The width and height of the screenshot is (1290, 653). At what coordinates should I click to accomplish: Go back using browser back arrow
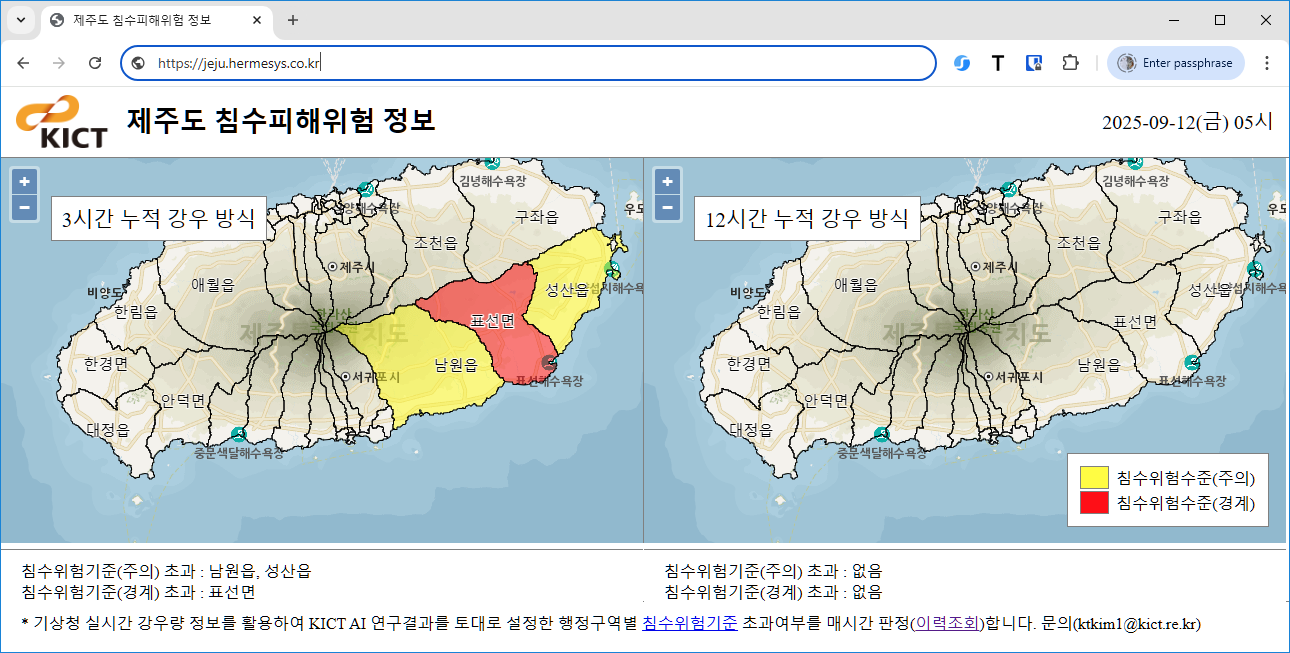pos(24,63)
